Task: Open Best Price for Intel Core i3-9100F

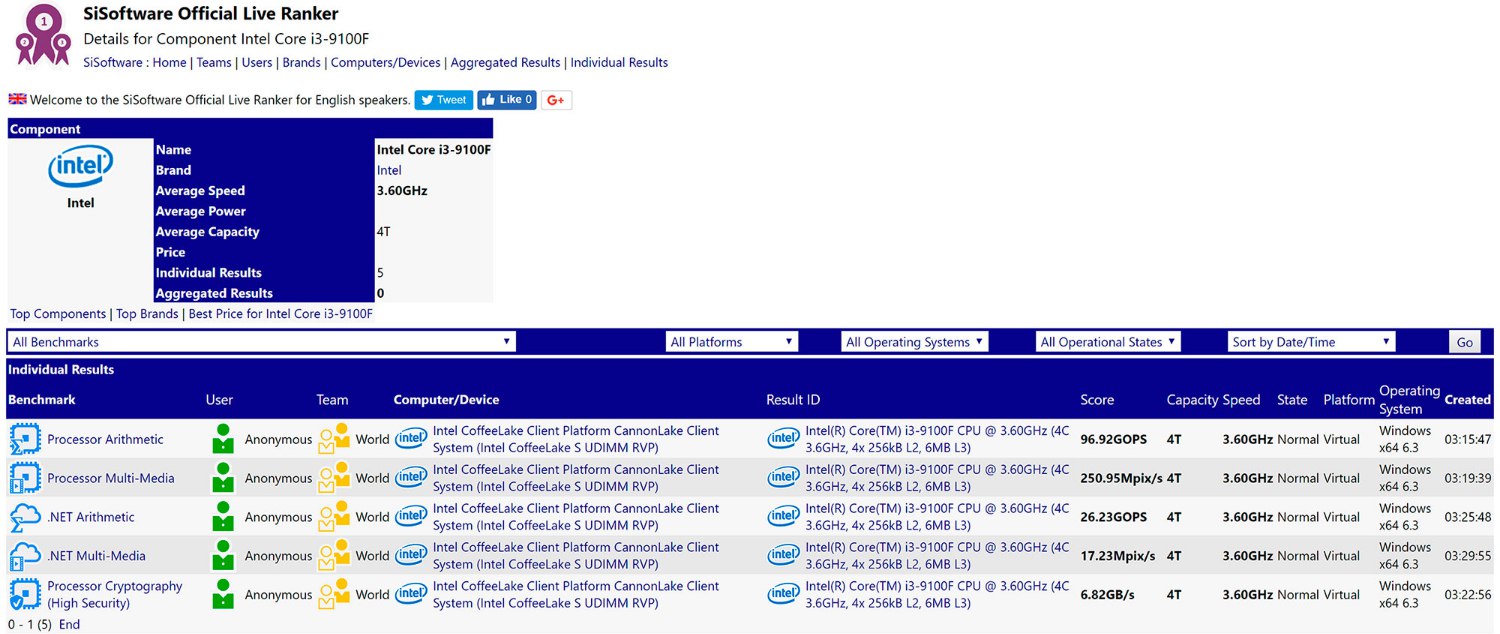Action: tap(281, 314)
